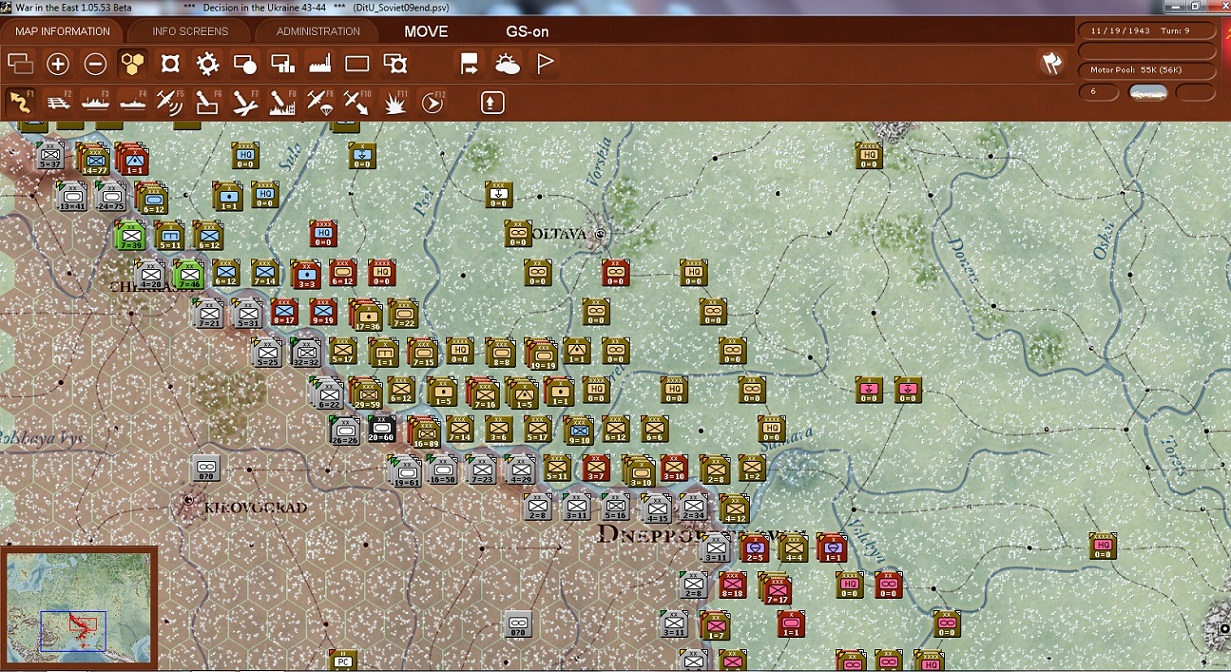
Task: Select the gray unit labeled 24=75
Action: tap(111, 196)
